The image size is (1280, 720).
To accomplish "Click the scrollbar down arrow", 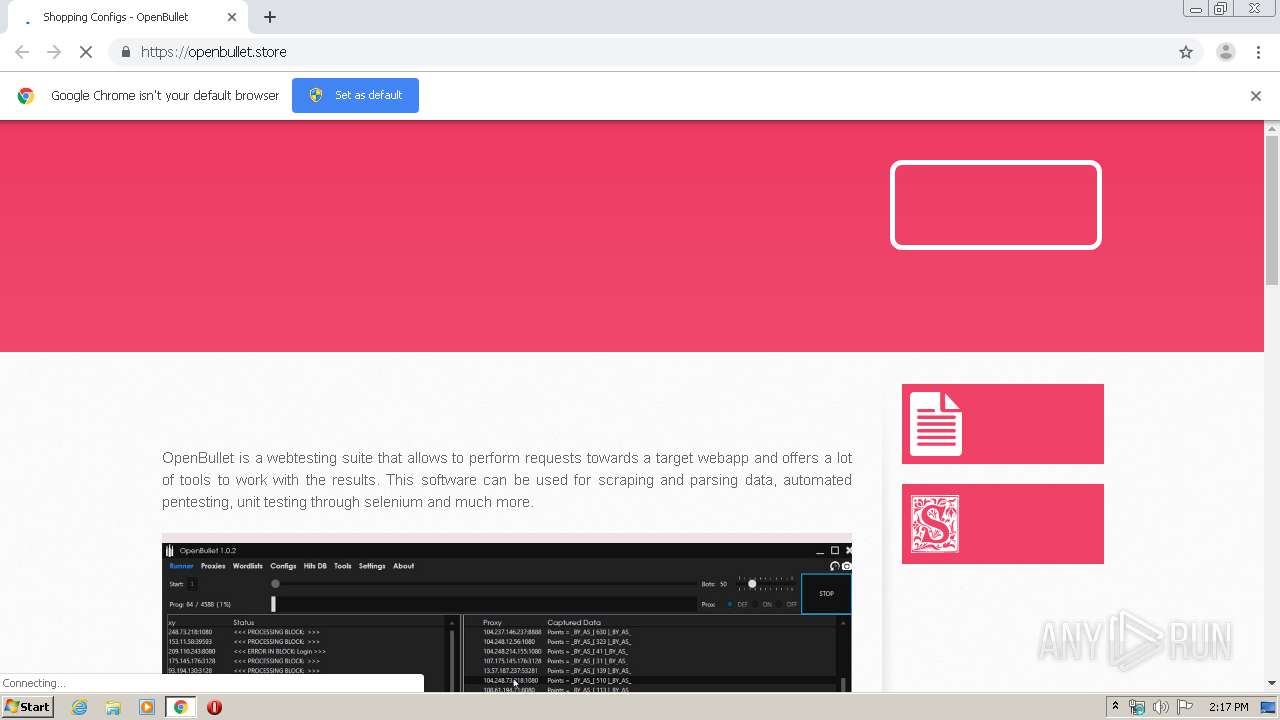I will pos(1272,683).
